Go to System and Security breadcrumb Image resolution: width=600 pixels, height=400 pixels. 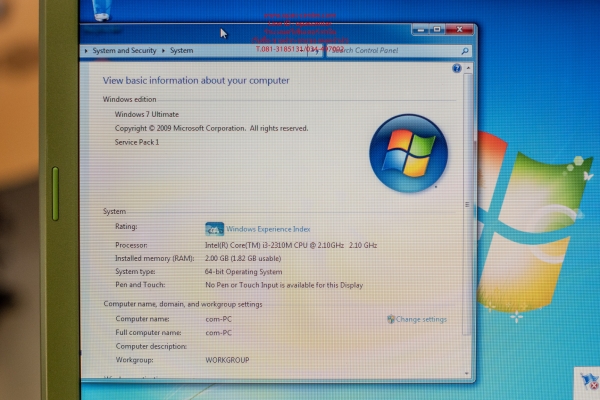(x=124, y=51)
